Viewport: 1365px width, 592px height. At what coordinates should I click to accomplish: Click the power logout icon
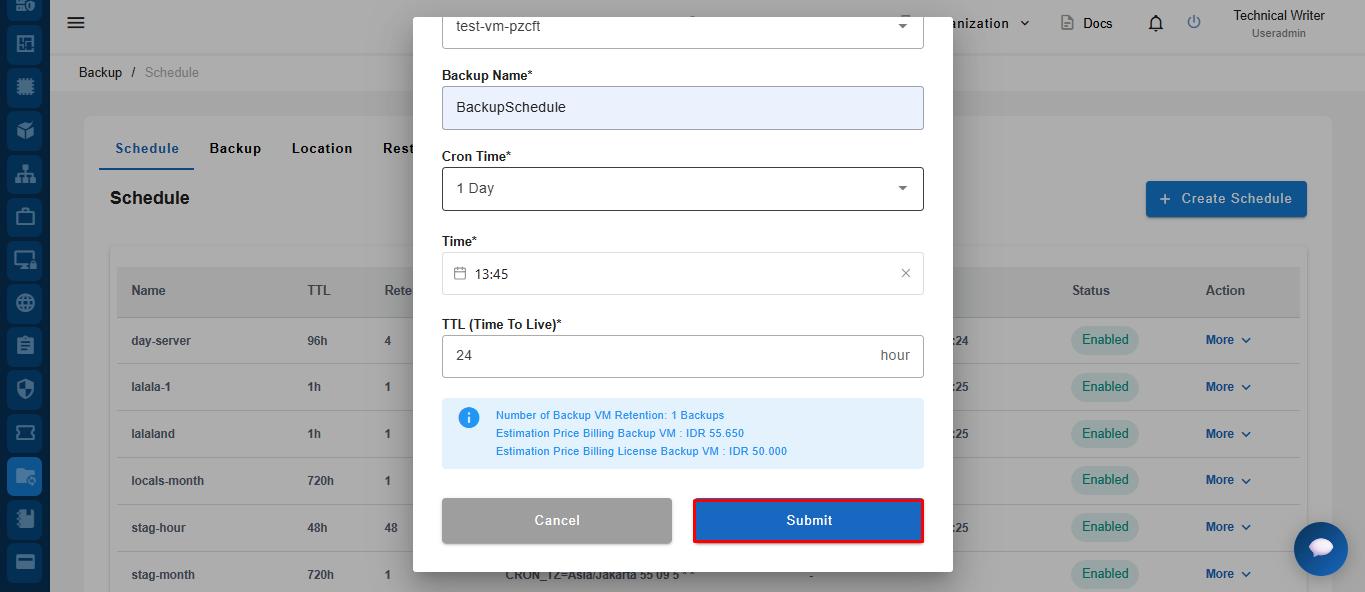[x=1194, y=22]
